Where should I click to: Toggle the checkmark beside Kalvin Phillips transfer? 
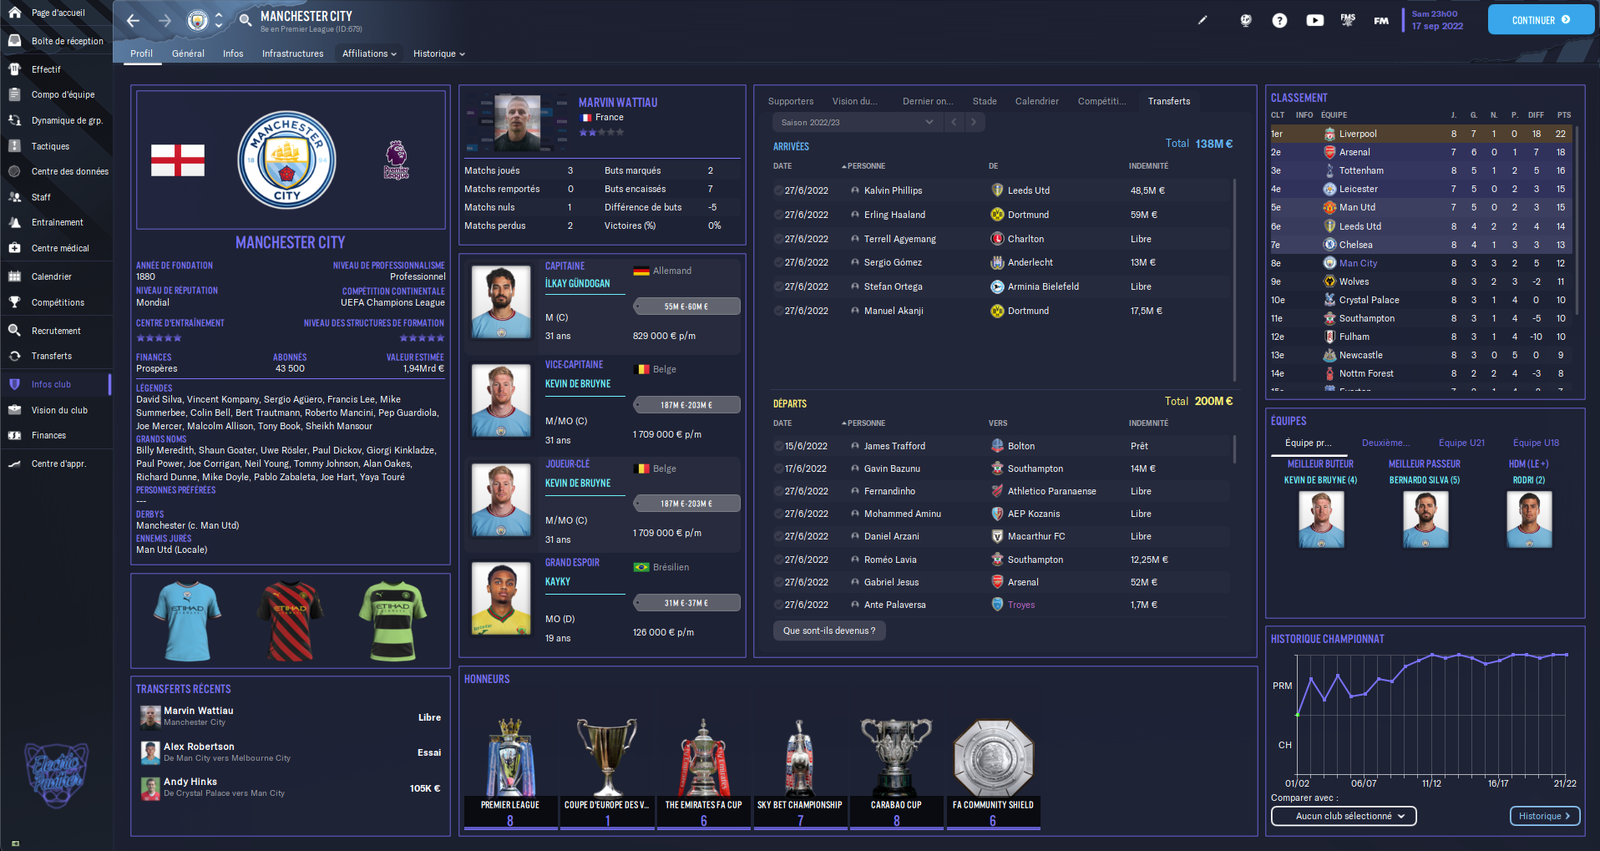(778, 191)
